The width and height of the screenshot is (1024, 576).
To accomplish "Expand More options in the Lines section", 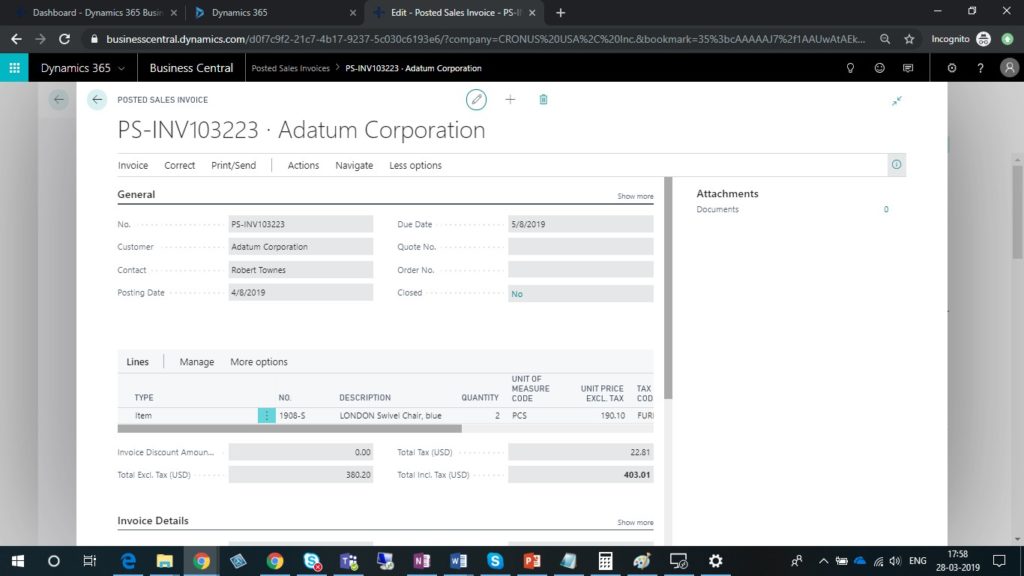I will pos(259,362).
